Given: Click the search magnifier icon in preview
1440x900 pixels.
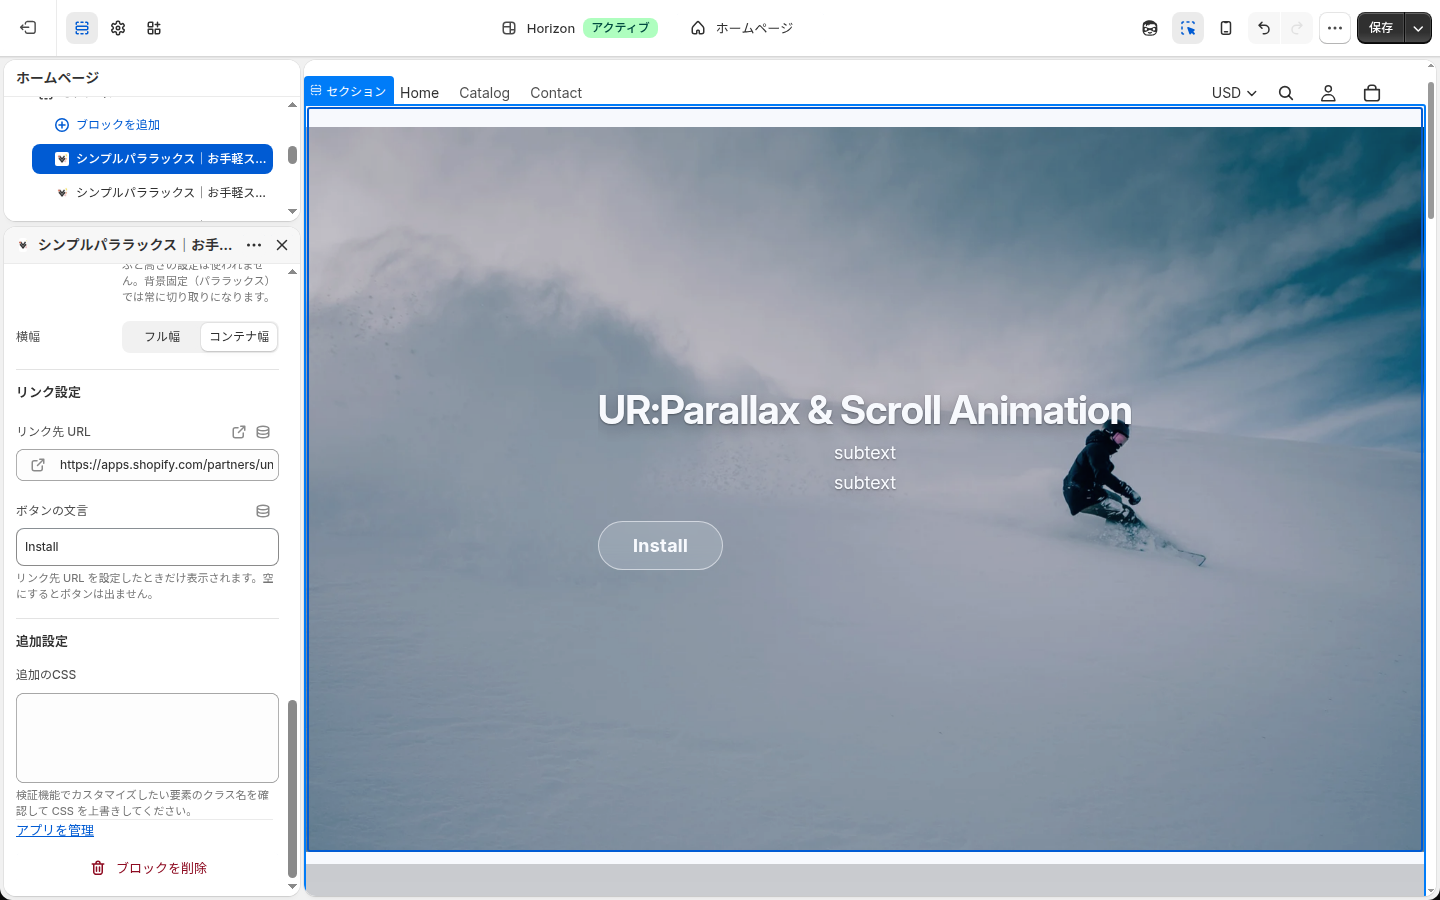Looking at the screenshot, I should 1286,93.
